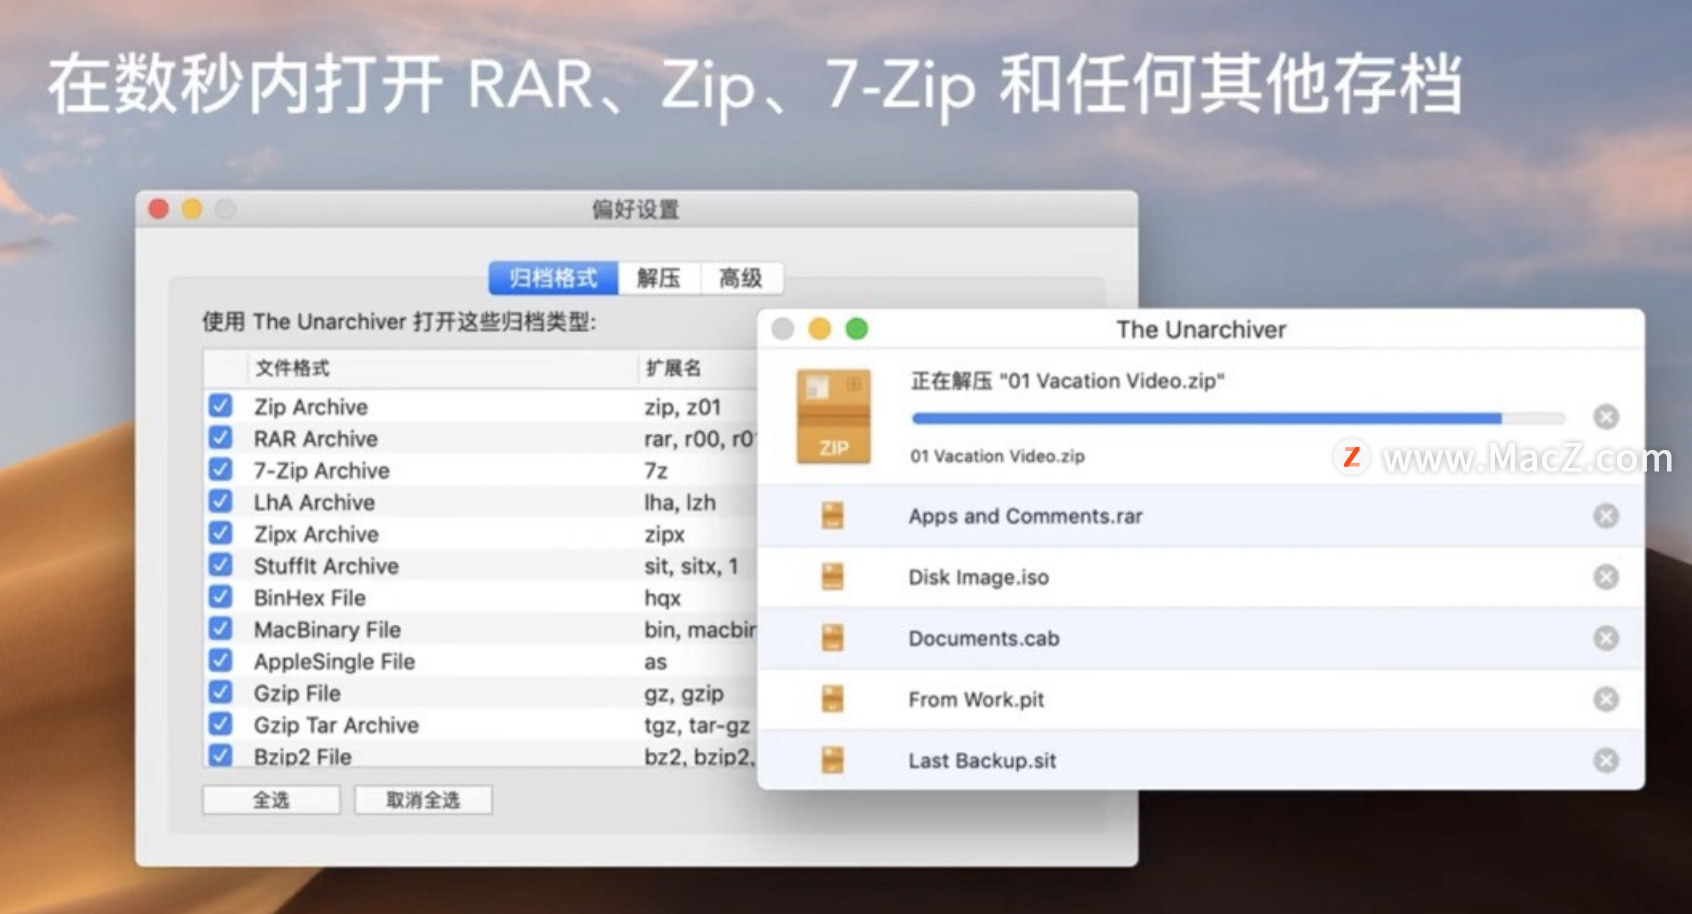Click the 'zip, z01' extension cell
The width and height of the screenshot is (1692, 914).
(682, 407)
